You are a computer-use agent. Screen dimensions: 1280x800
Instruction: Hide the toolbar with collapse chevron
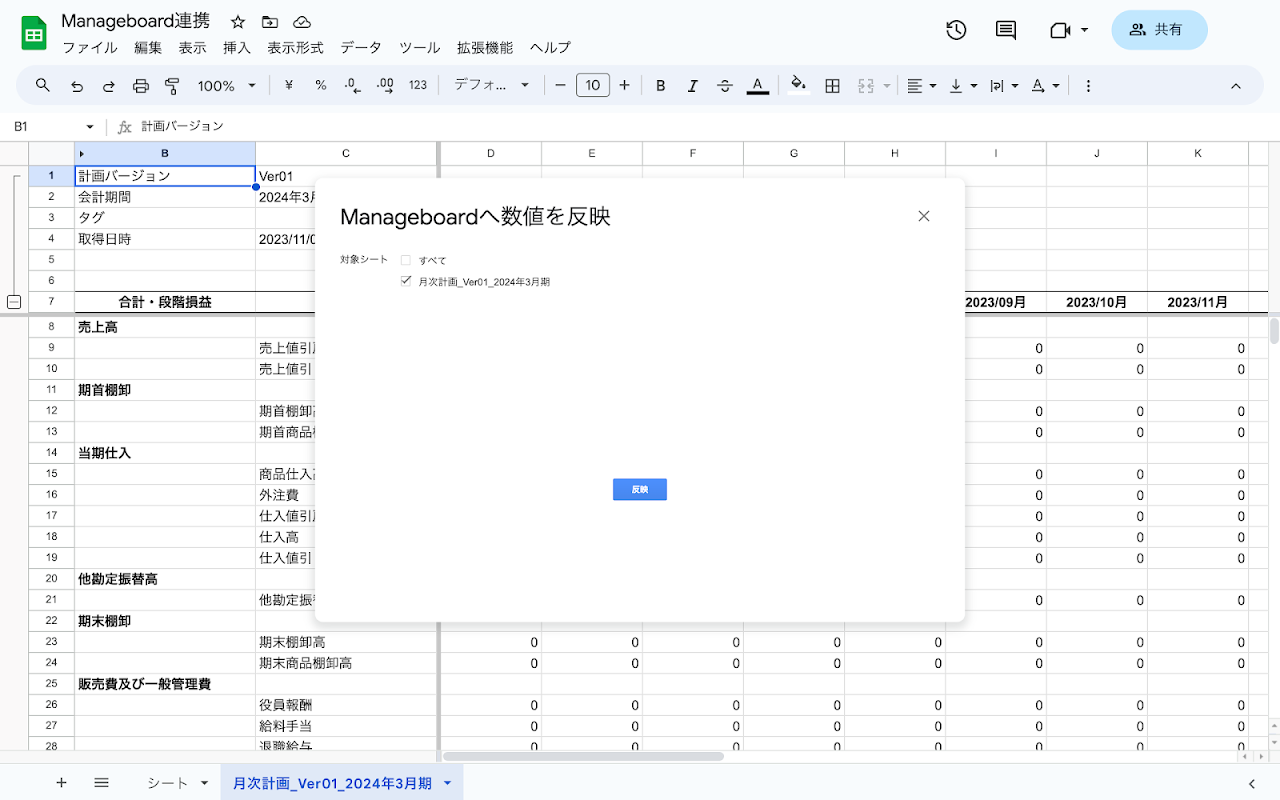pyautogui.click(x=1236, y=86)
